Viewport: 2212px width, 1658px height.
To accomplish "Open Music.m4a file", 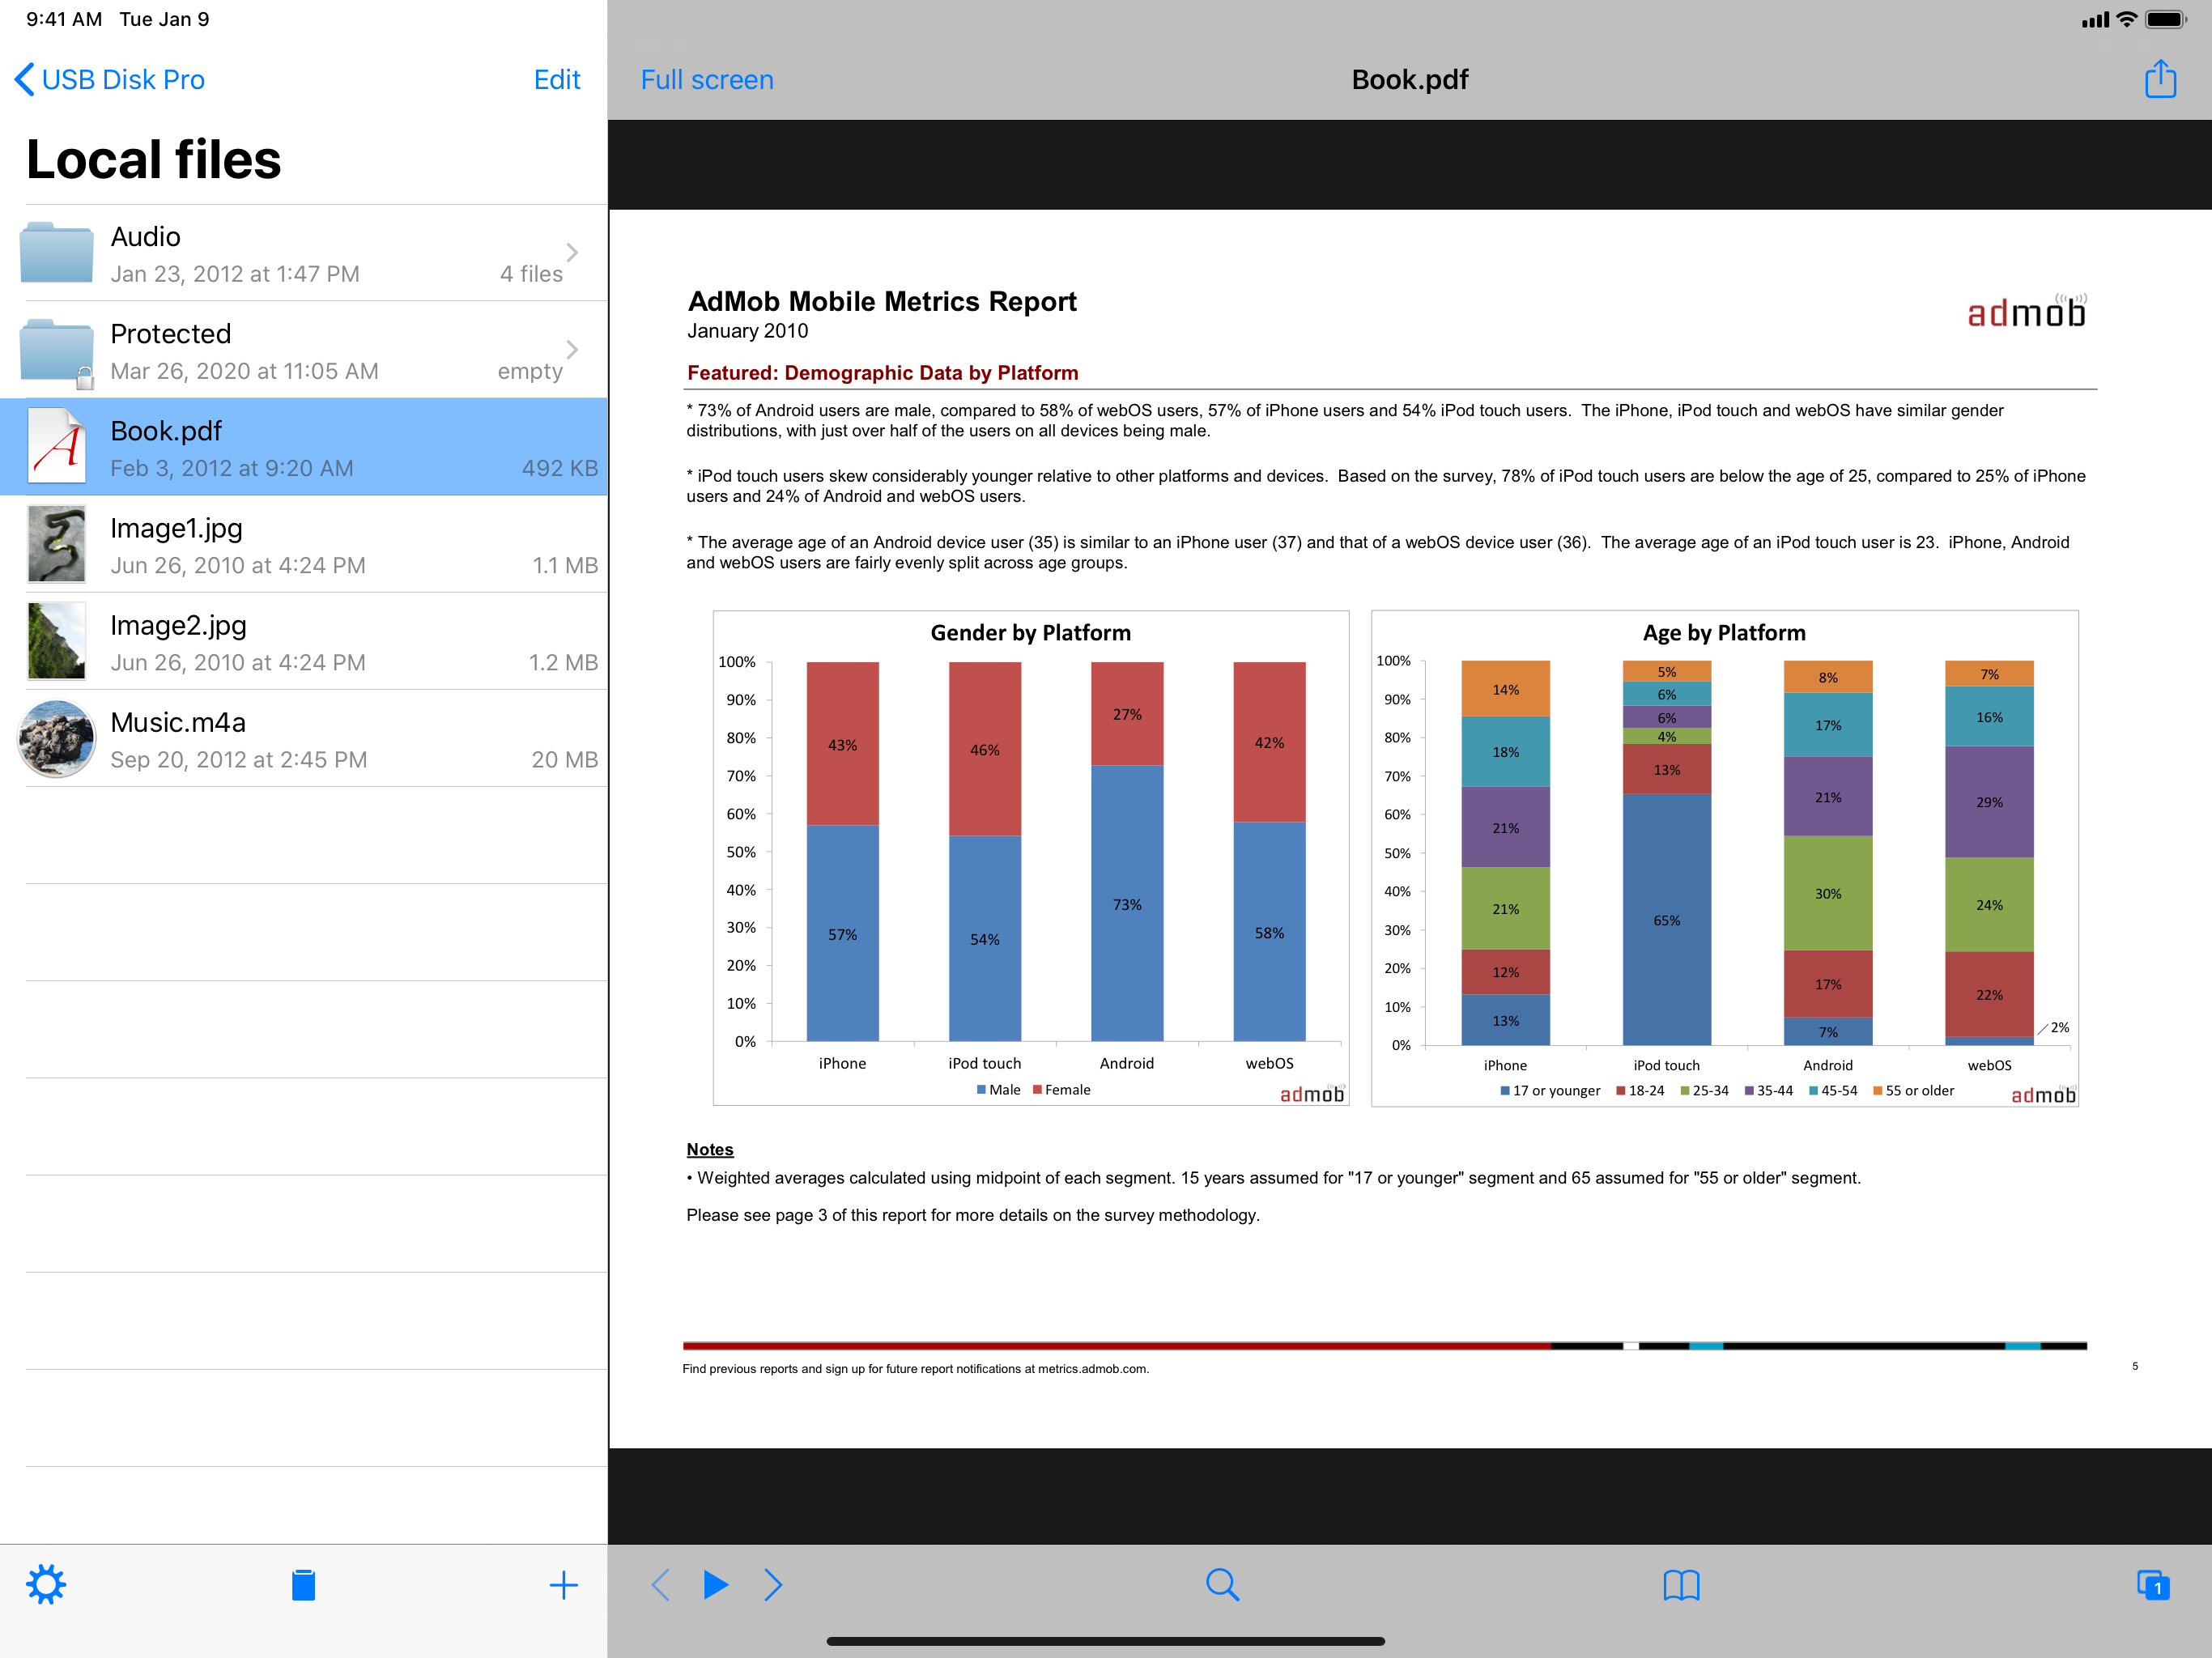I will (304, 738).
